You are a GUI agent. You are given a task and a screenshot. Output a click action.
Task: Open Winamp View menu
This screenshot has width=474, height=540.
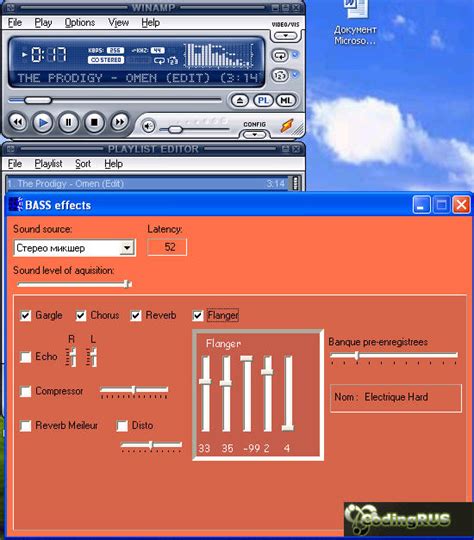118,22
